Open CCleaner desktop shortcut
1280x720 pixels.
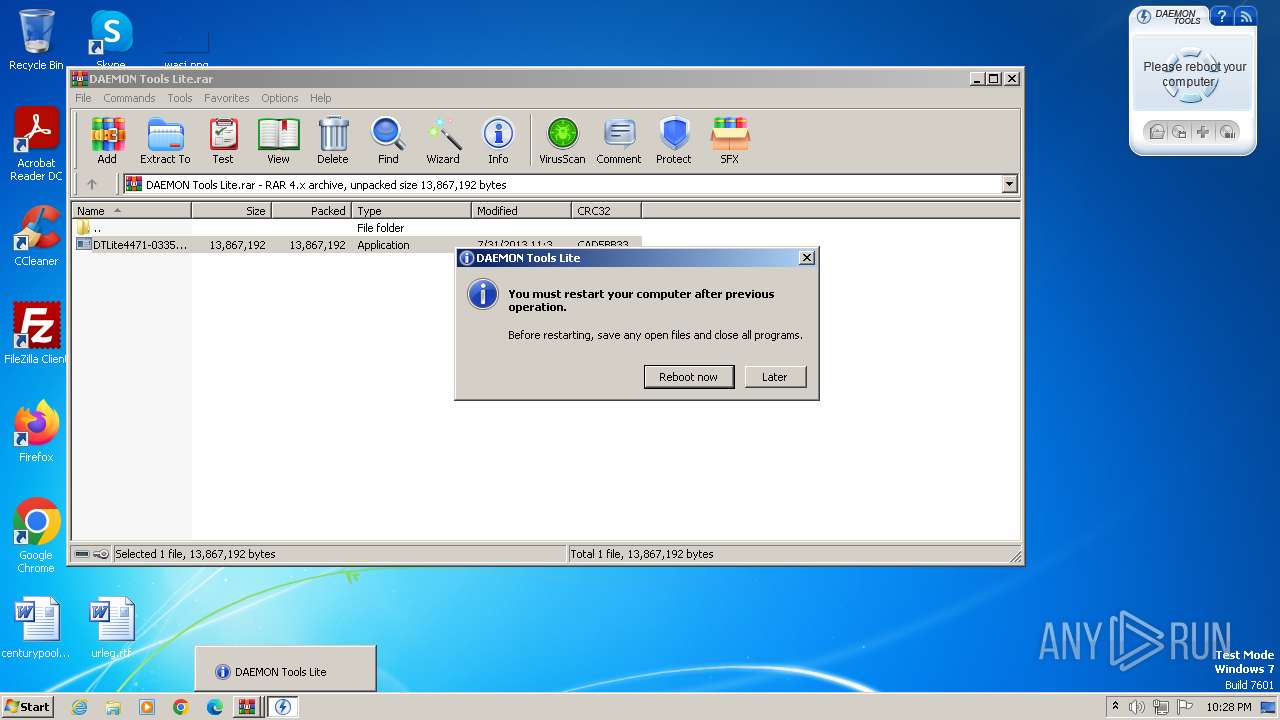36,236
